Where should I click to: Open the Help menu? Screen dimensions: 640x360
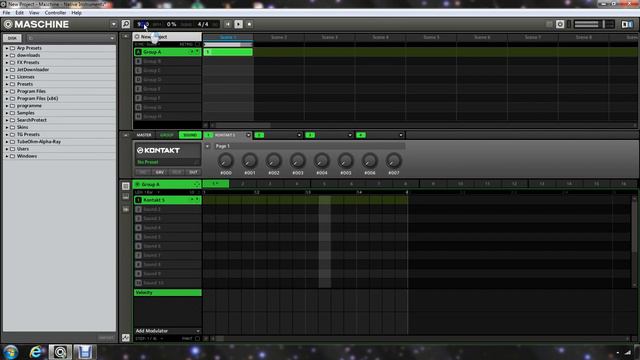click(x=76, y=13)
